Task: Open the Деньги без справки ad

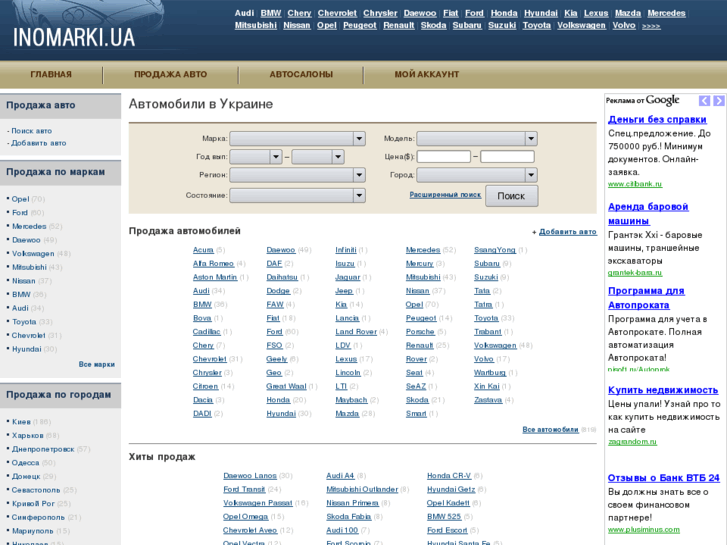Action: [x=657, y=119]
